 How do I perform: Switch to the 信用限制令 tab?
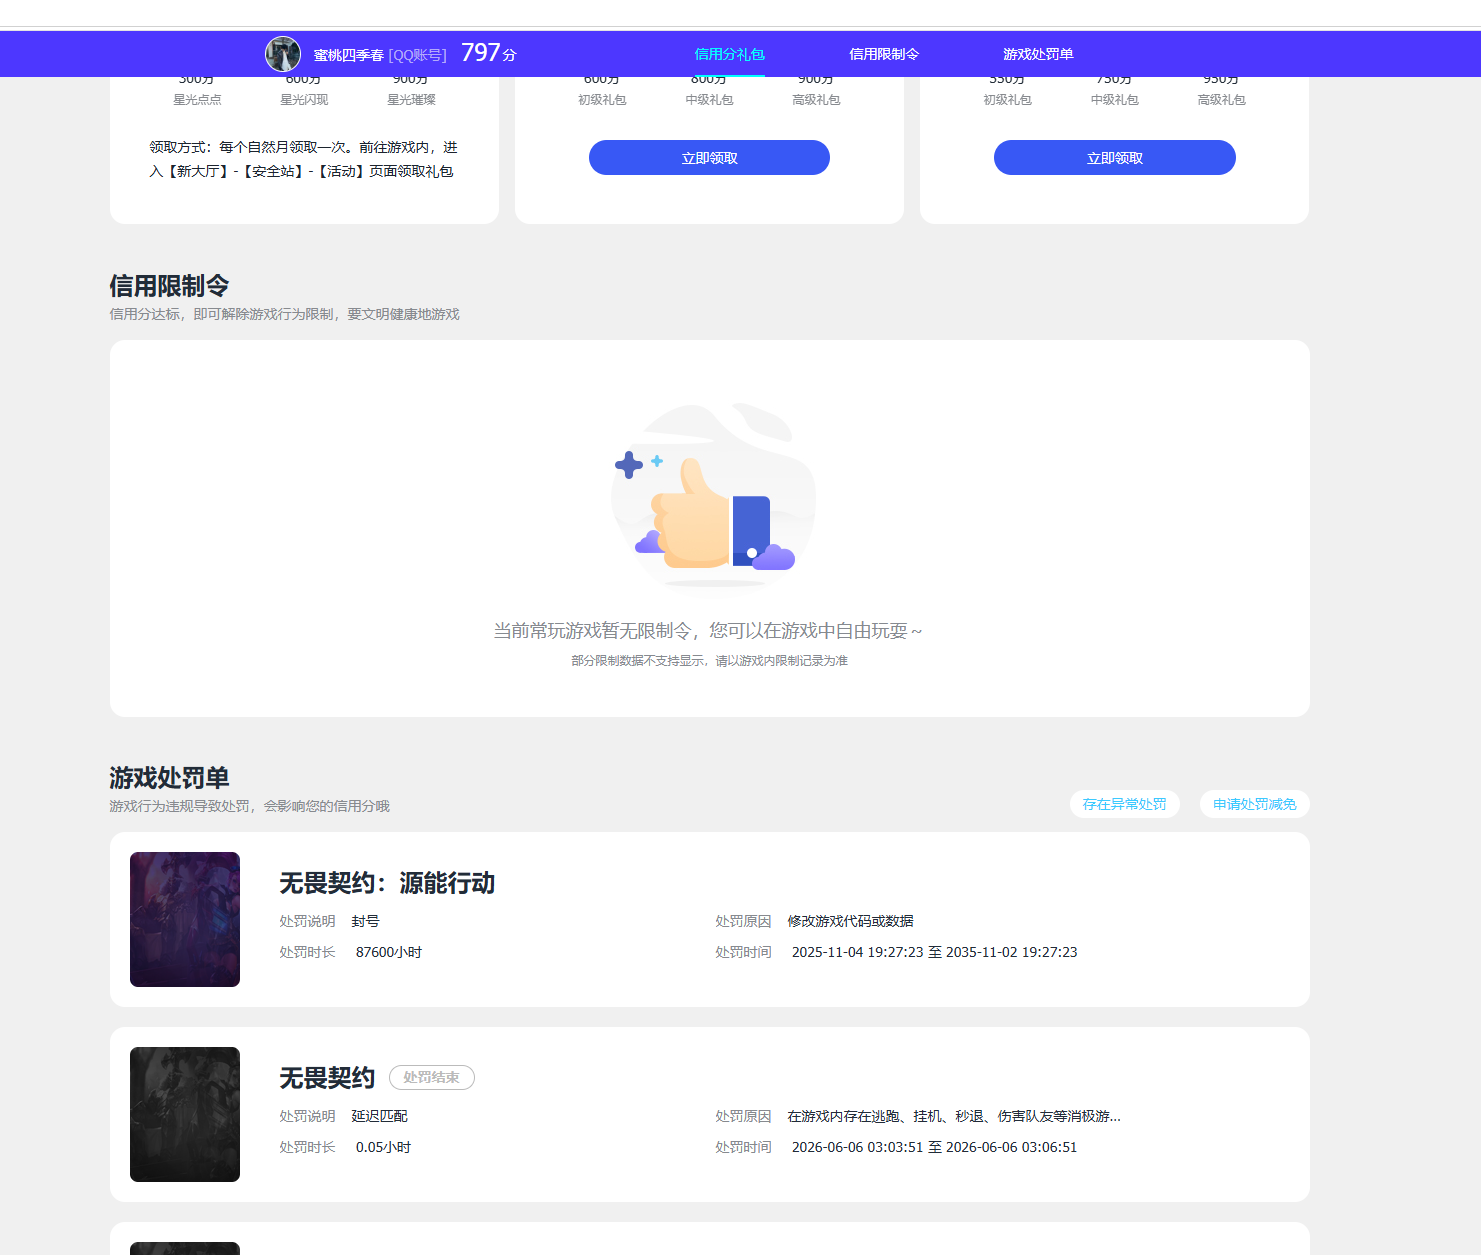pos(884,54)
